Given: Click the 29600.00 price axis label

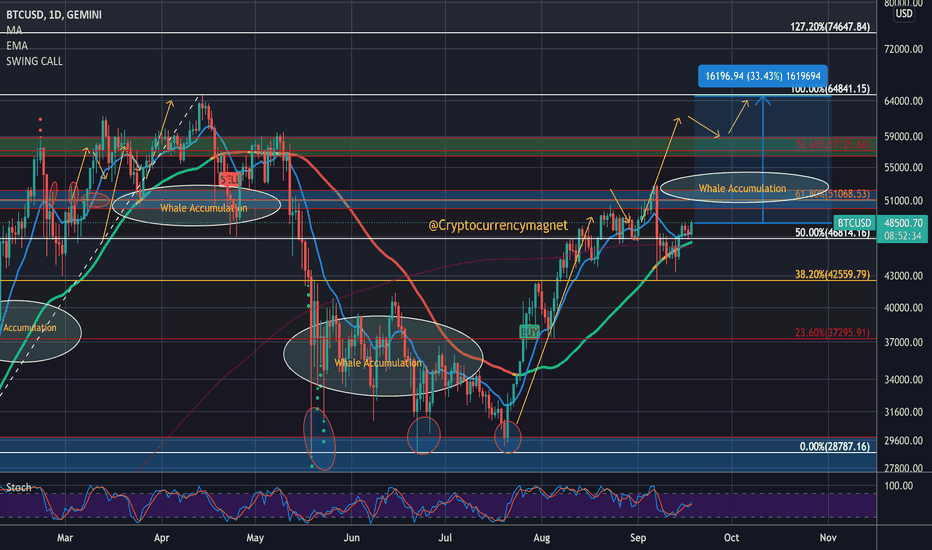Looking at the screenshot, I should tap(903, 441).
